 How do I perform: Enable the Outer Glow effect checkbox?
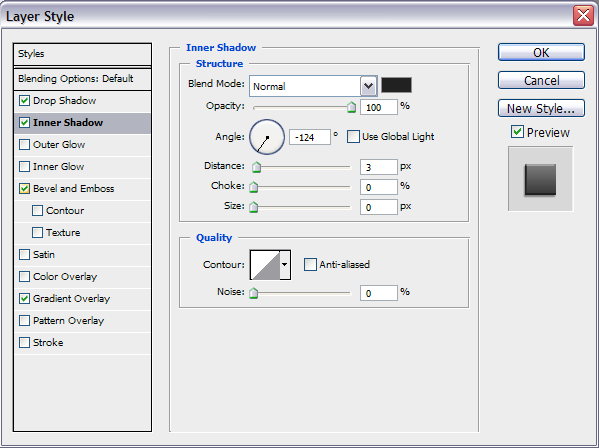(x=24, y=145)
